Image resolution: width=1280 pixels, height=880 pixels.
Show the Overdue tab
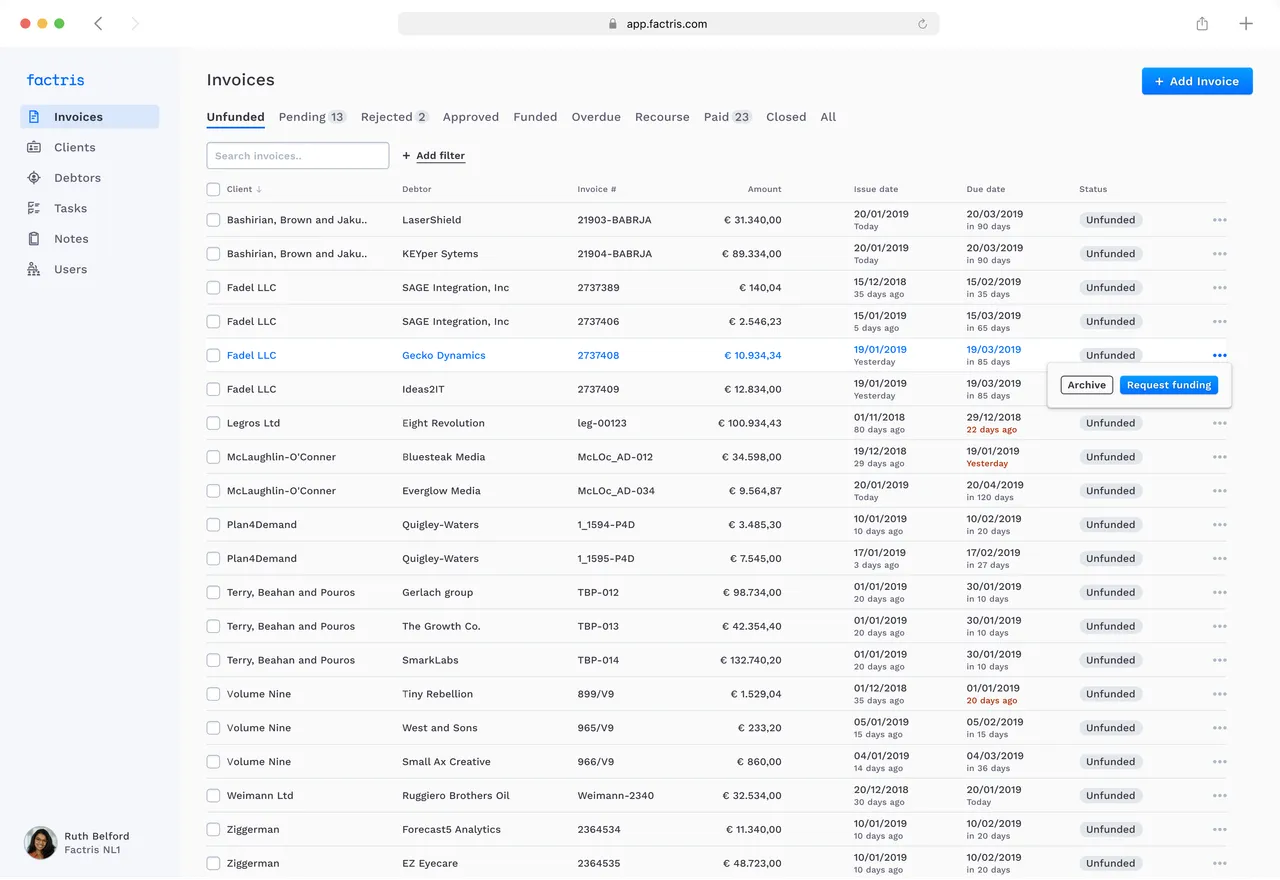click(596, 117)
